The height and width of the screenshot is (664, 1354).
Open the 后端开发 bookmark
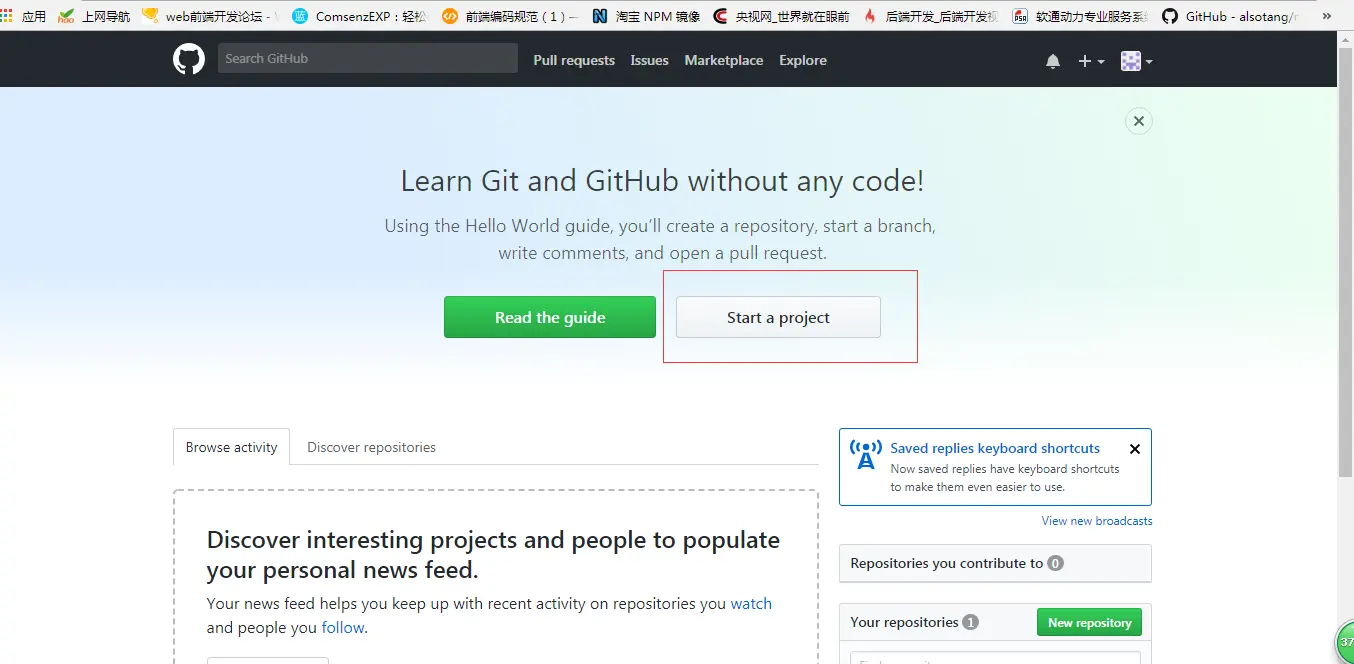click(931, 16)
